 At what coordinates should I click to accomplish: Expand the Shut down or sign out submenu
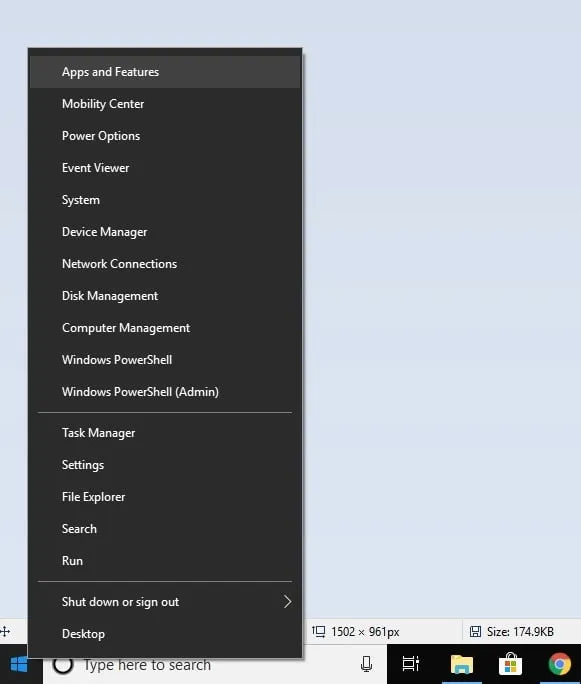point(165,602)
